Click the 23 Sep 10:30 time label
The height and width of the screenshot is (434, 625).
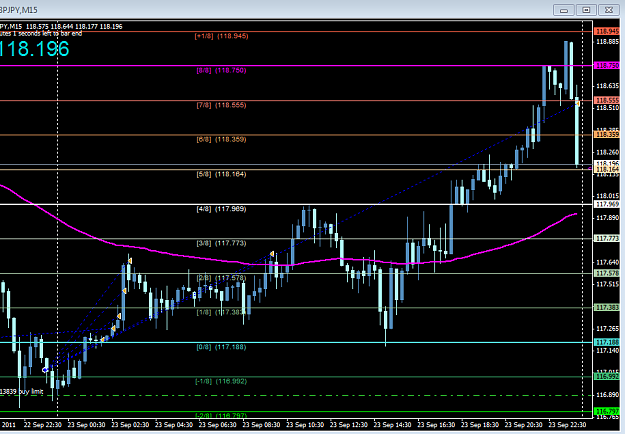[x=305, y=424]
